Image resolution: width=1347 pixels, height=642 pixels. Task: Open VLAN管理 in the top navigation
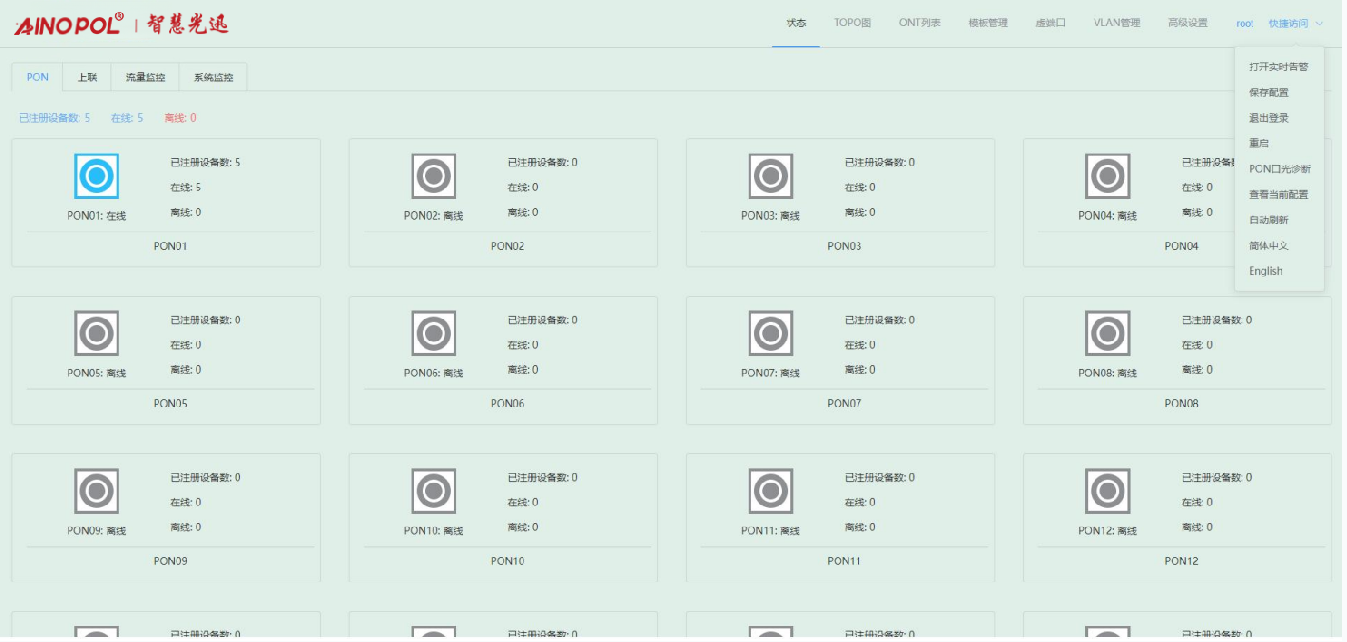pyautogui.click(x=1116, y=23)
